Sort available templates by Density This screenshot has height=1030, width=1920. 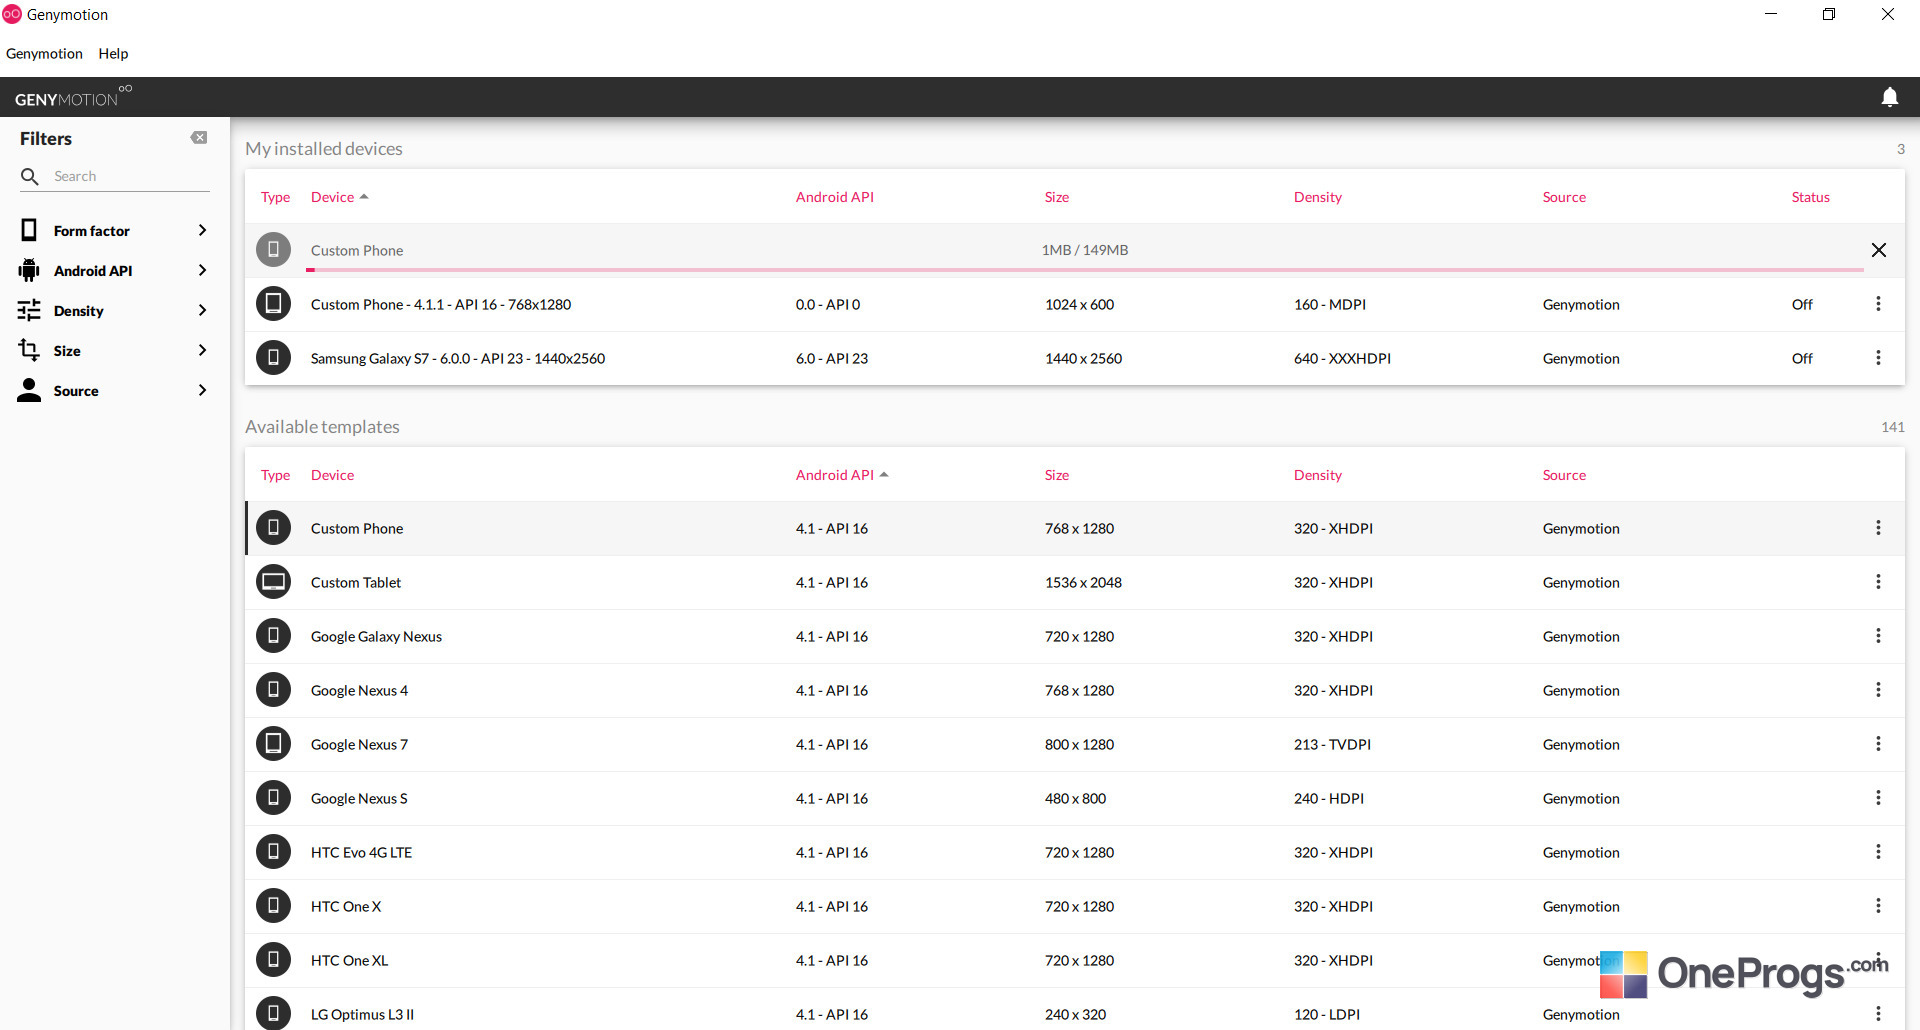[x=1318, y=475]
